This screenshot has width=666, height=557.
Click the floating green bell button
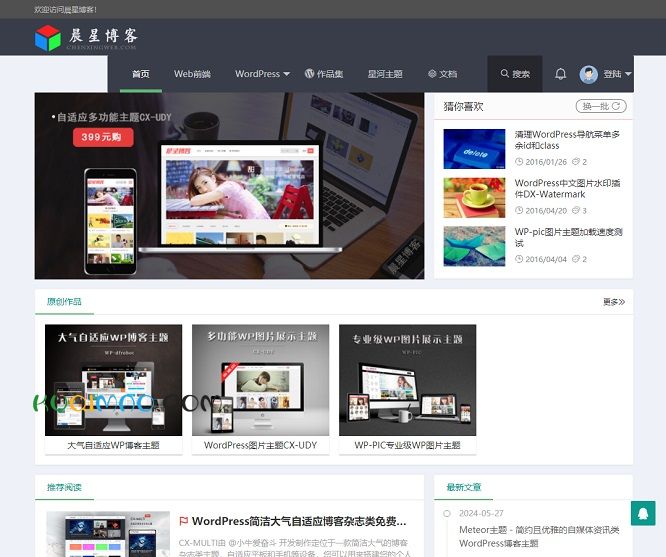[643, 513]
